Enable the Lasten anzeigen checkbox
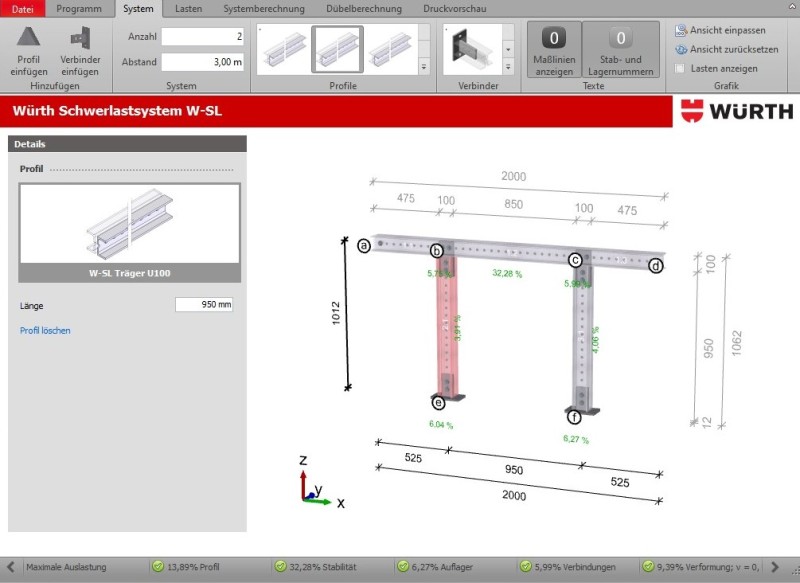The image size is (800, 583). (681, 68)
